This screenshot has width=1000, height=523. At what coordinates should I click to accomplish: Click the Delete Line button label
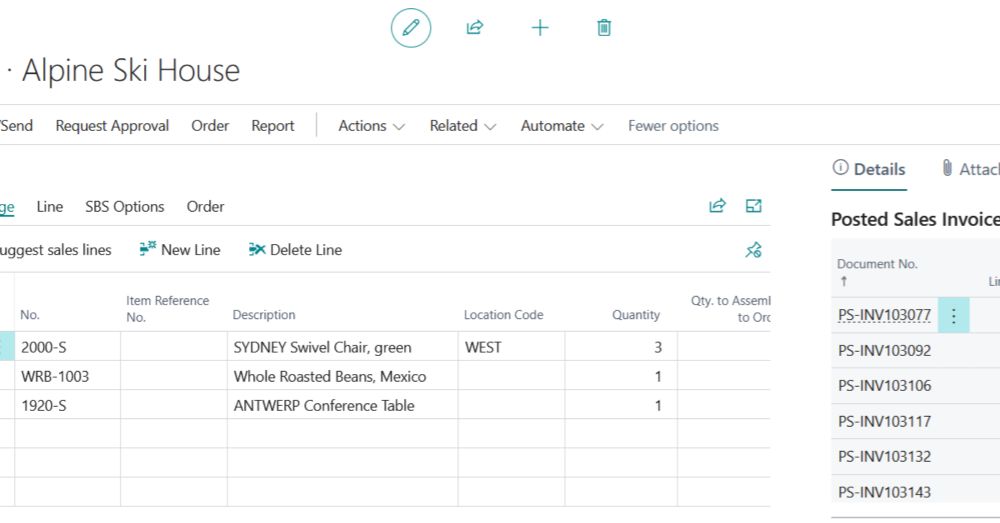coord(305,250)
